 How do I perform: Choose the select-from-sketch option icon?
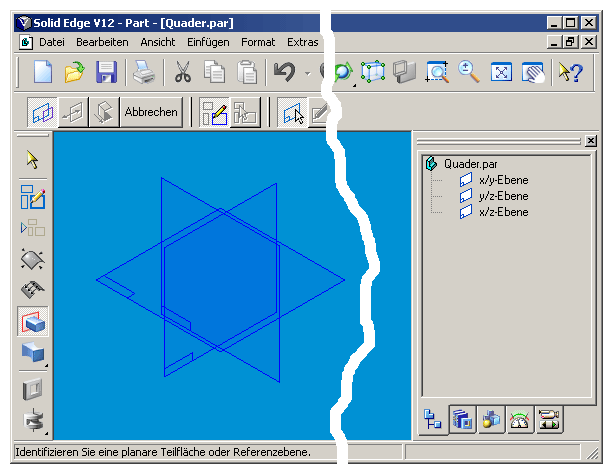pyautogui.click(x=245, y=112)
